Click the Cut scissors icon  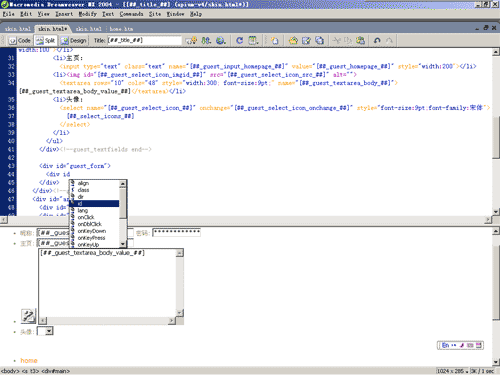point(337,41)
